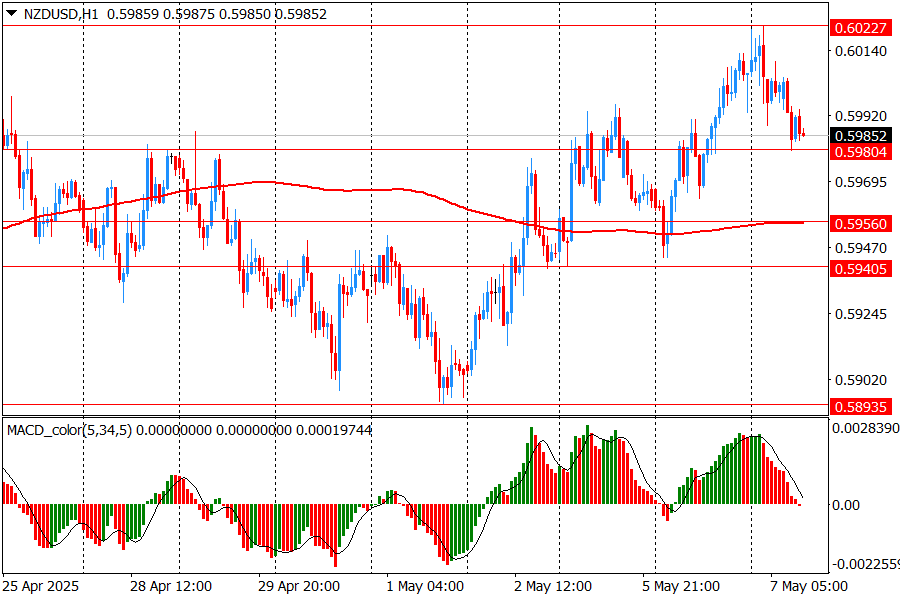The height and width of the screenshot is (600, 900).
Task: Select the 0.60227 red price level label
Action: coord(858,27)
